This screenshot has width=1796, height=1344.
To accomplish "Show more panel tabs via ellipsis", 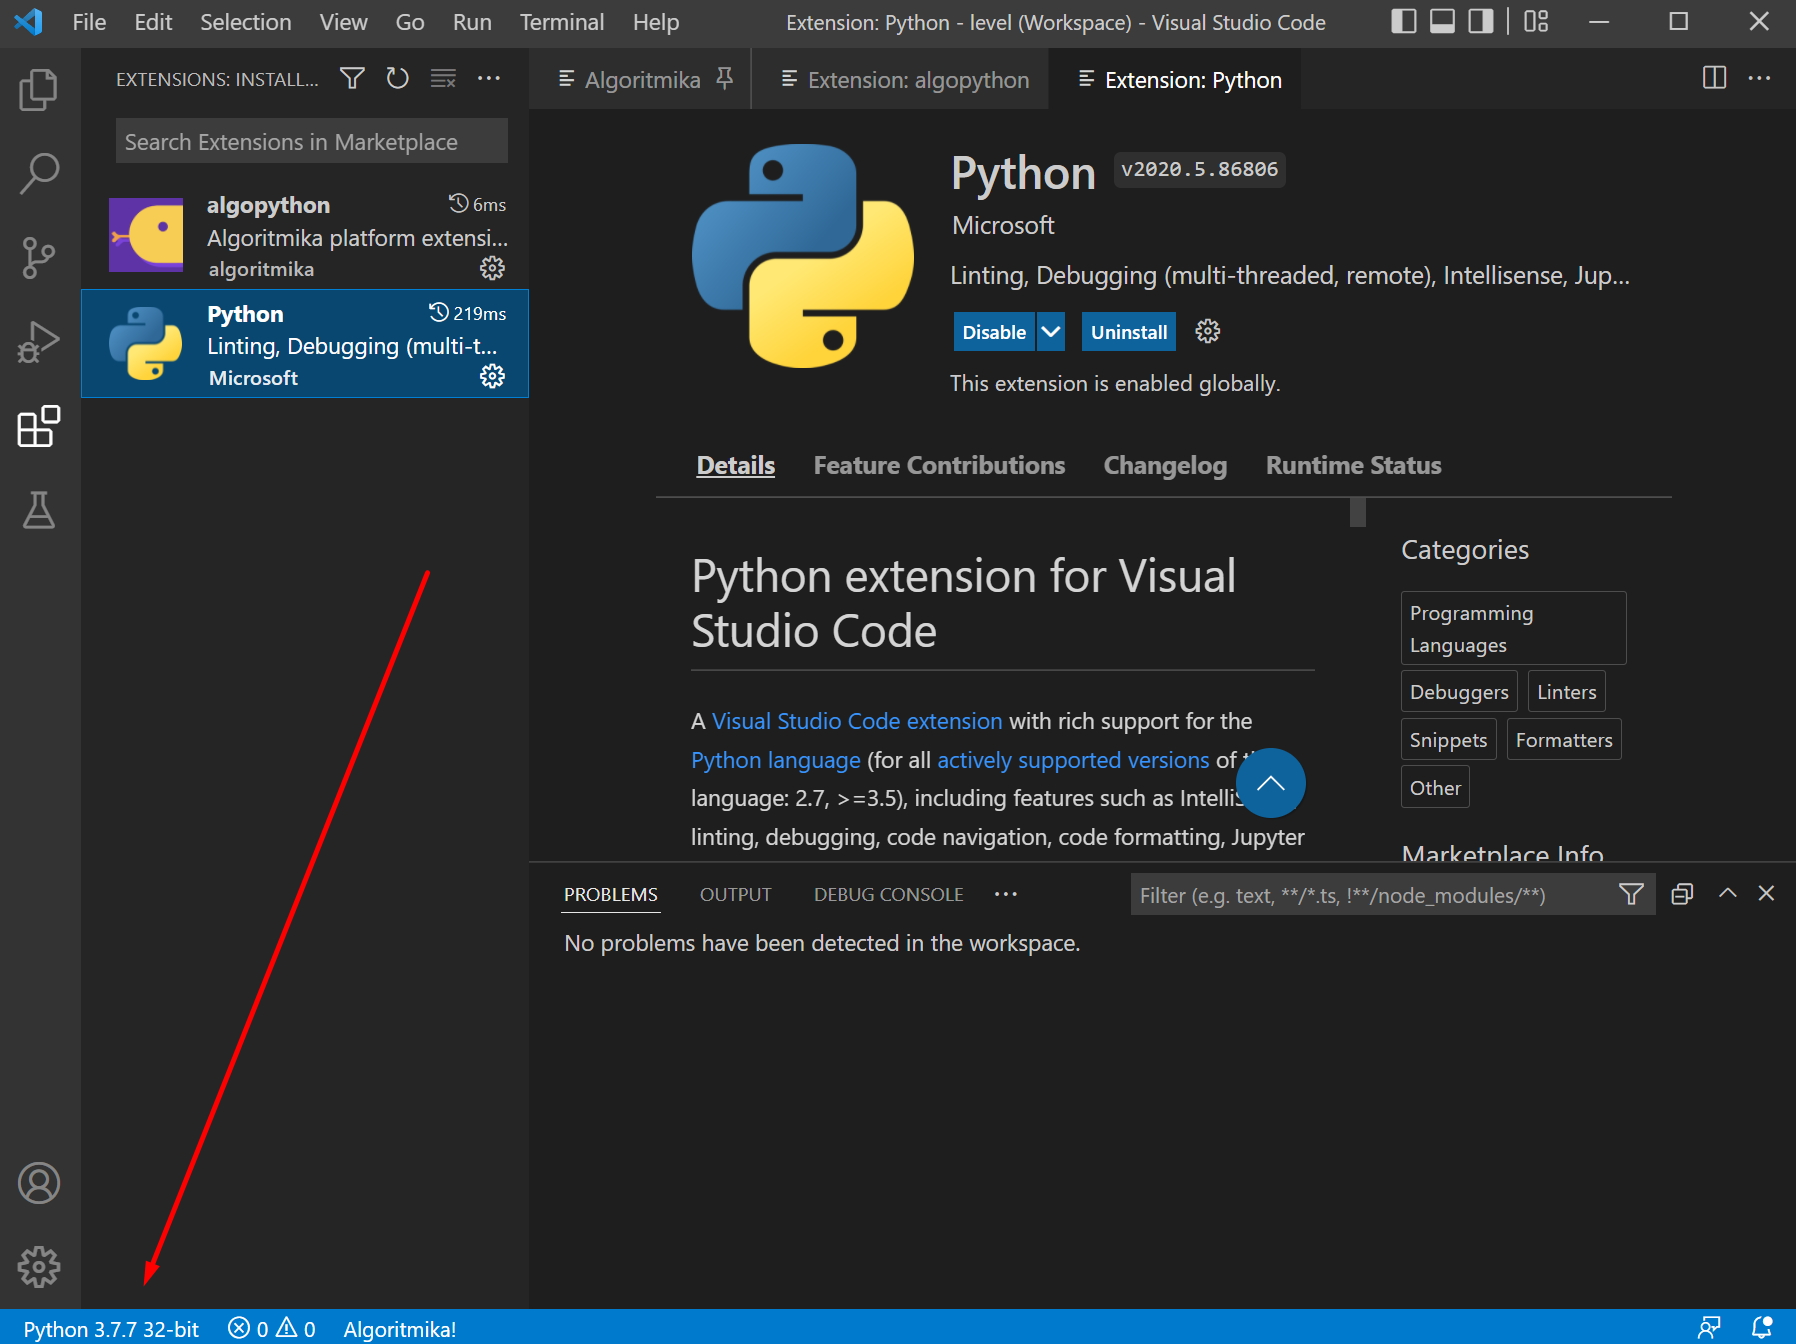I will 1006,894.
